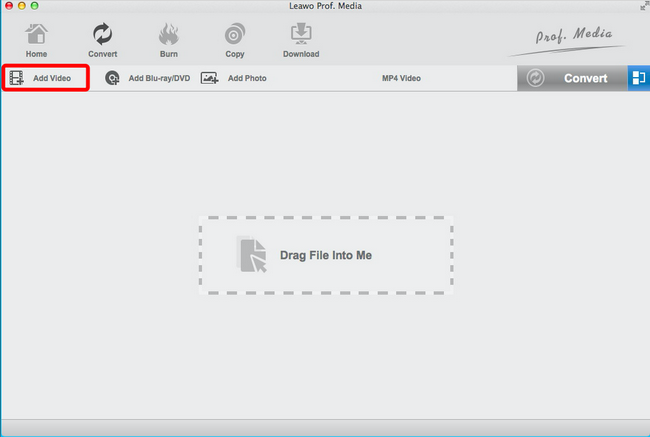Click the Drag File Into Me drop area
Image resolution: width=650 pixels, height=437 pixels.
point(326,255)
